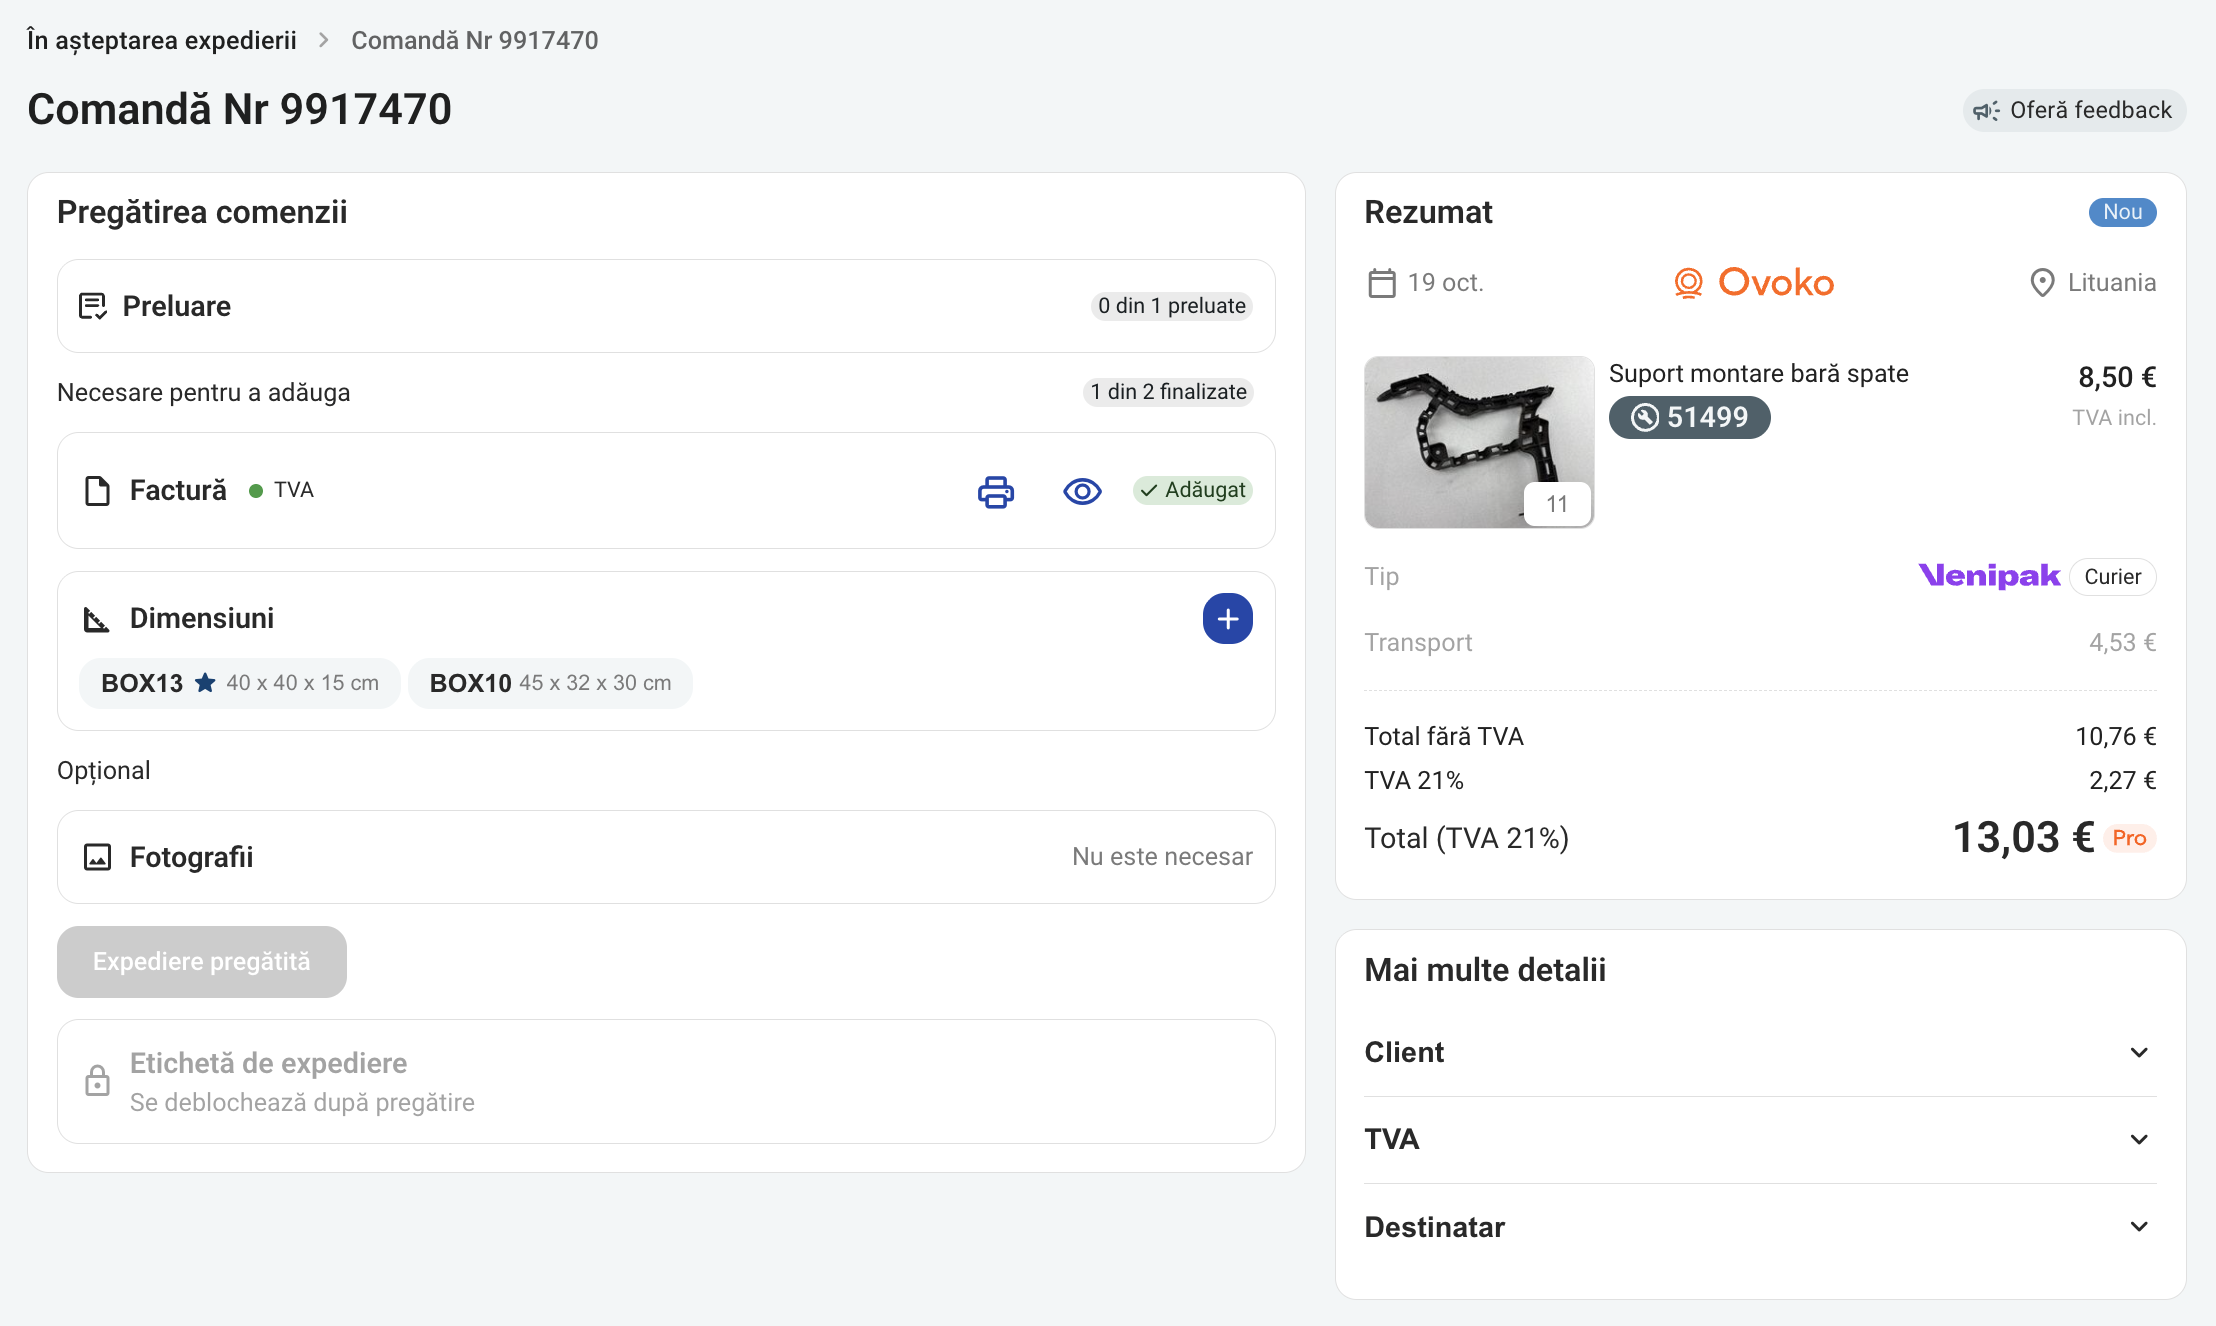Click the Nou status badge
Image resolution: width=2216 pixels, height=1326 pixels.
tap(2122, 212)
